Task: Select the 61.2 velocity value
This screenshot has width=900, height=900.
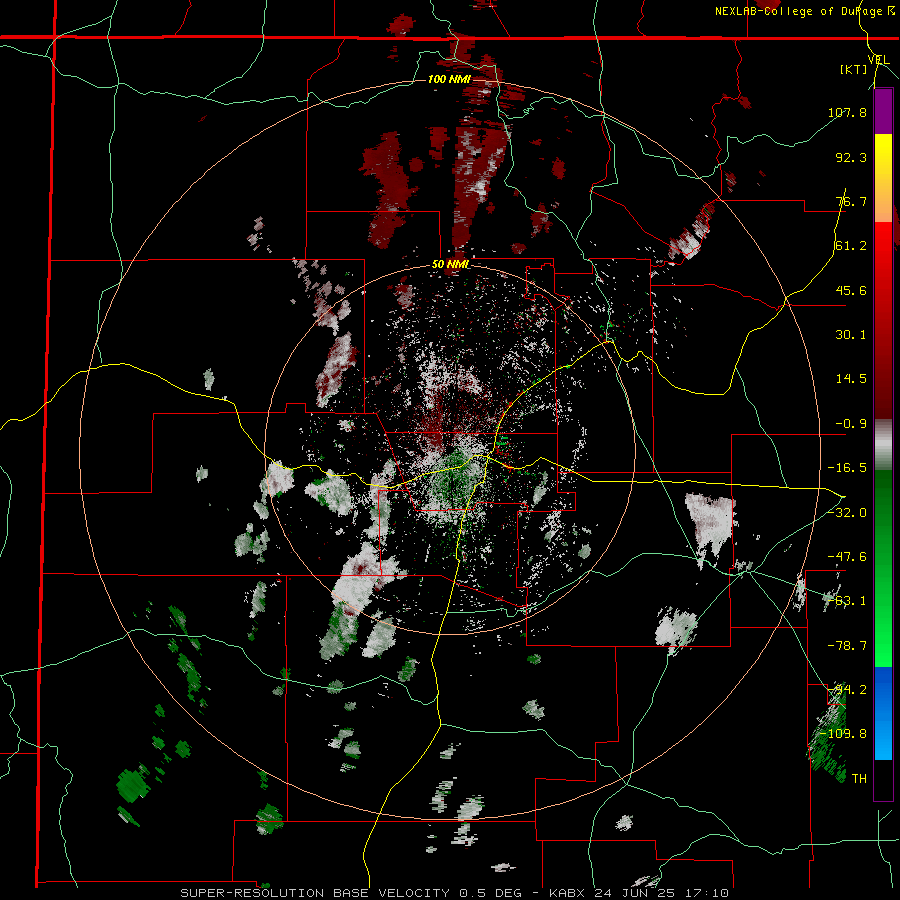Action: [x=851, y=246]
